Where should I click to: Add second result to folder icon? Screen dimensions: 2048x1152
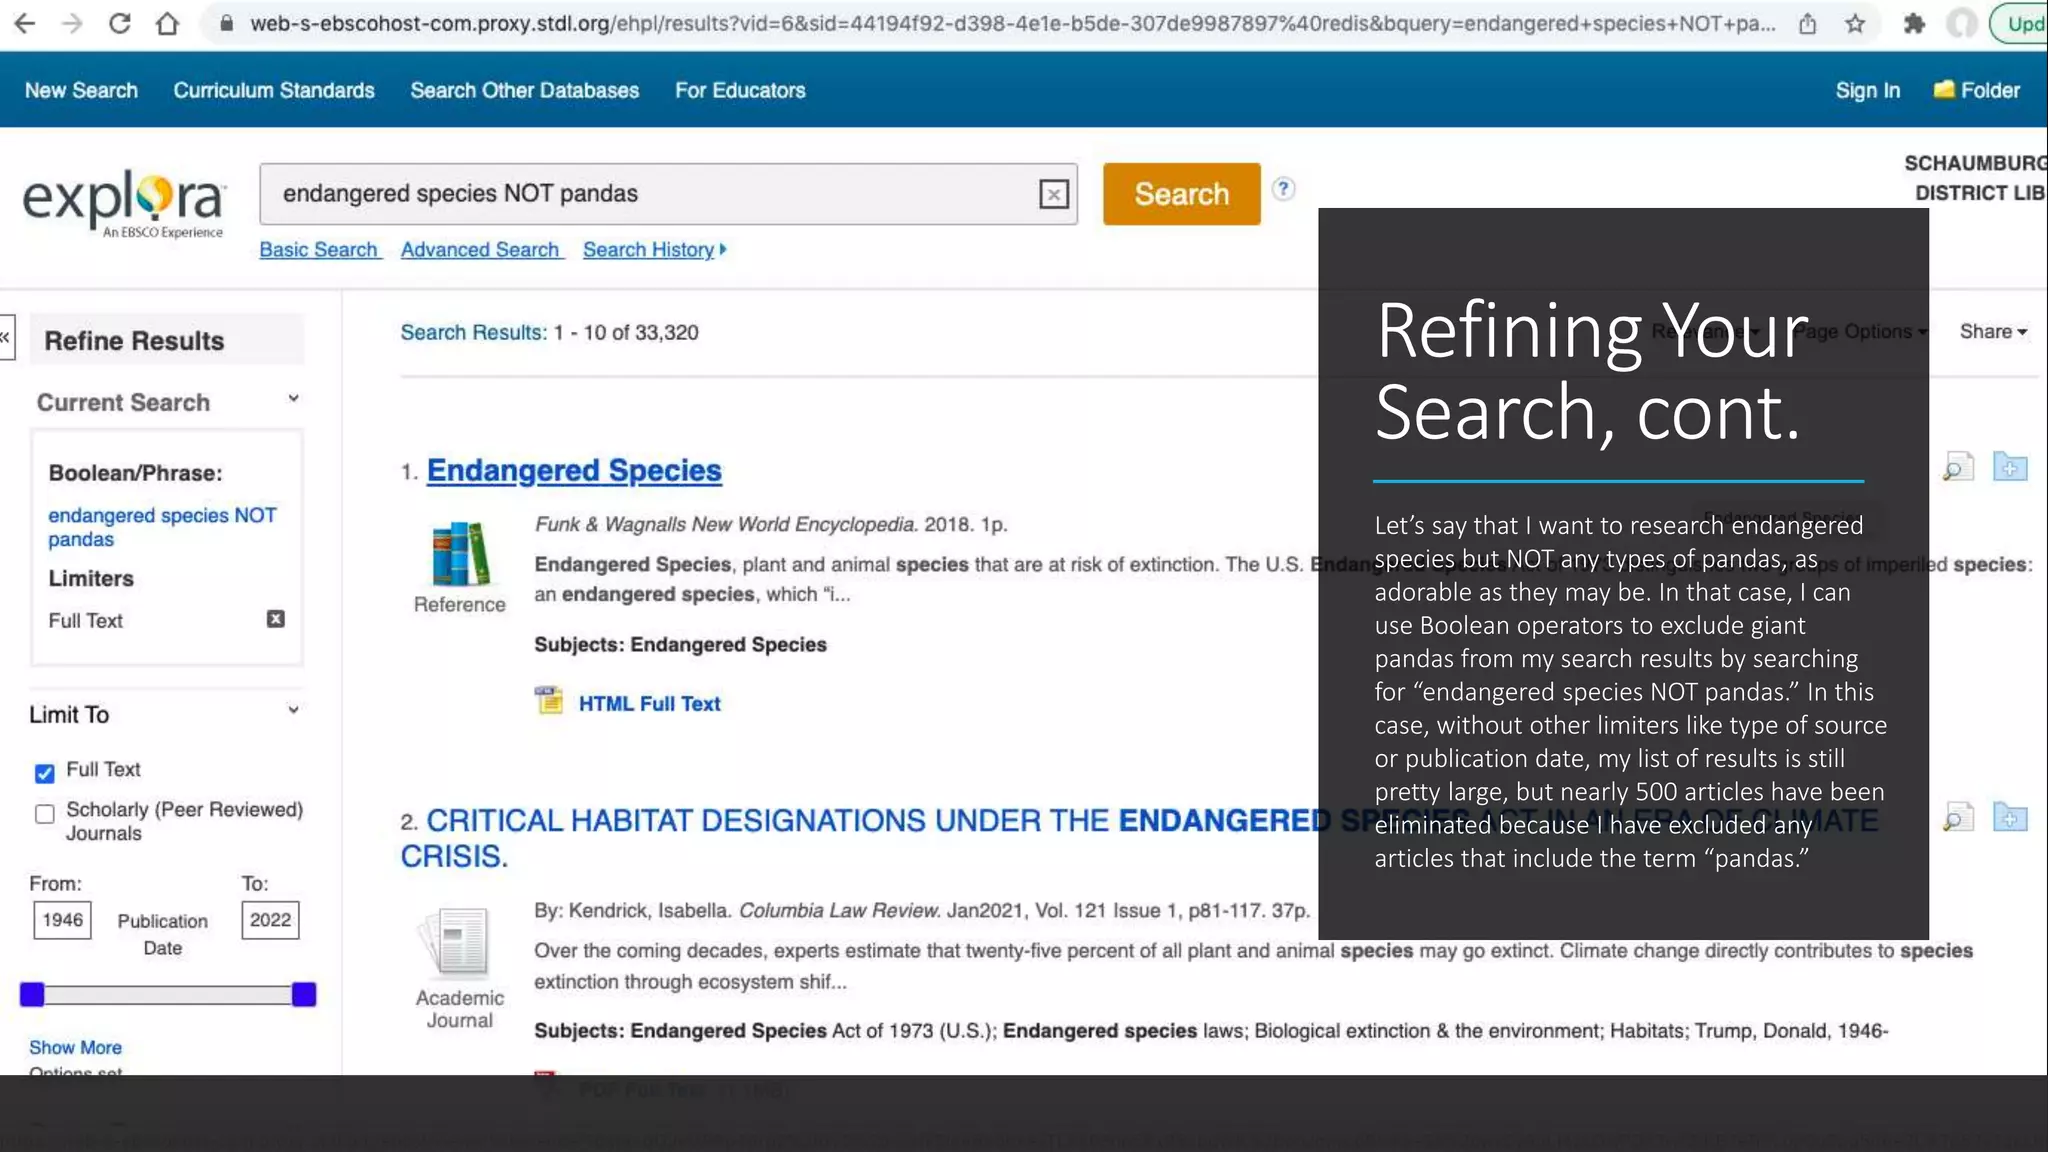pos(2009,818)
